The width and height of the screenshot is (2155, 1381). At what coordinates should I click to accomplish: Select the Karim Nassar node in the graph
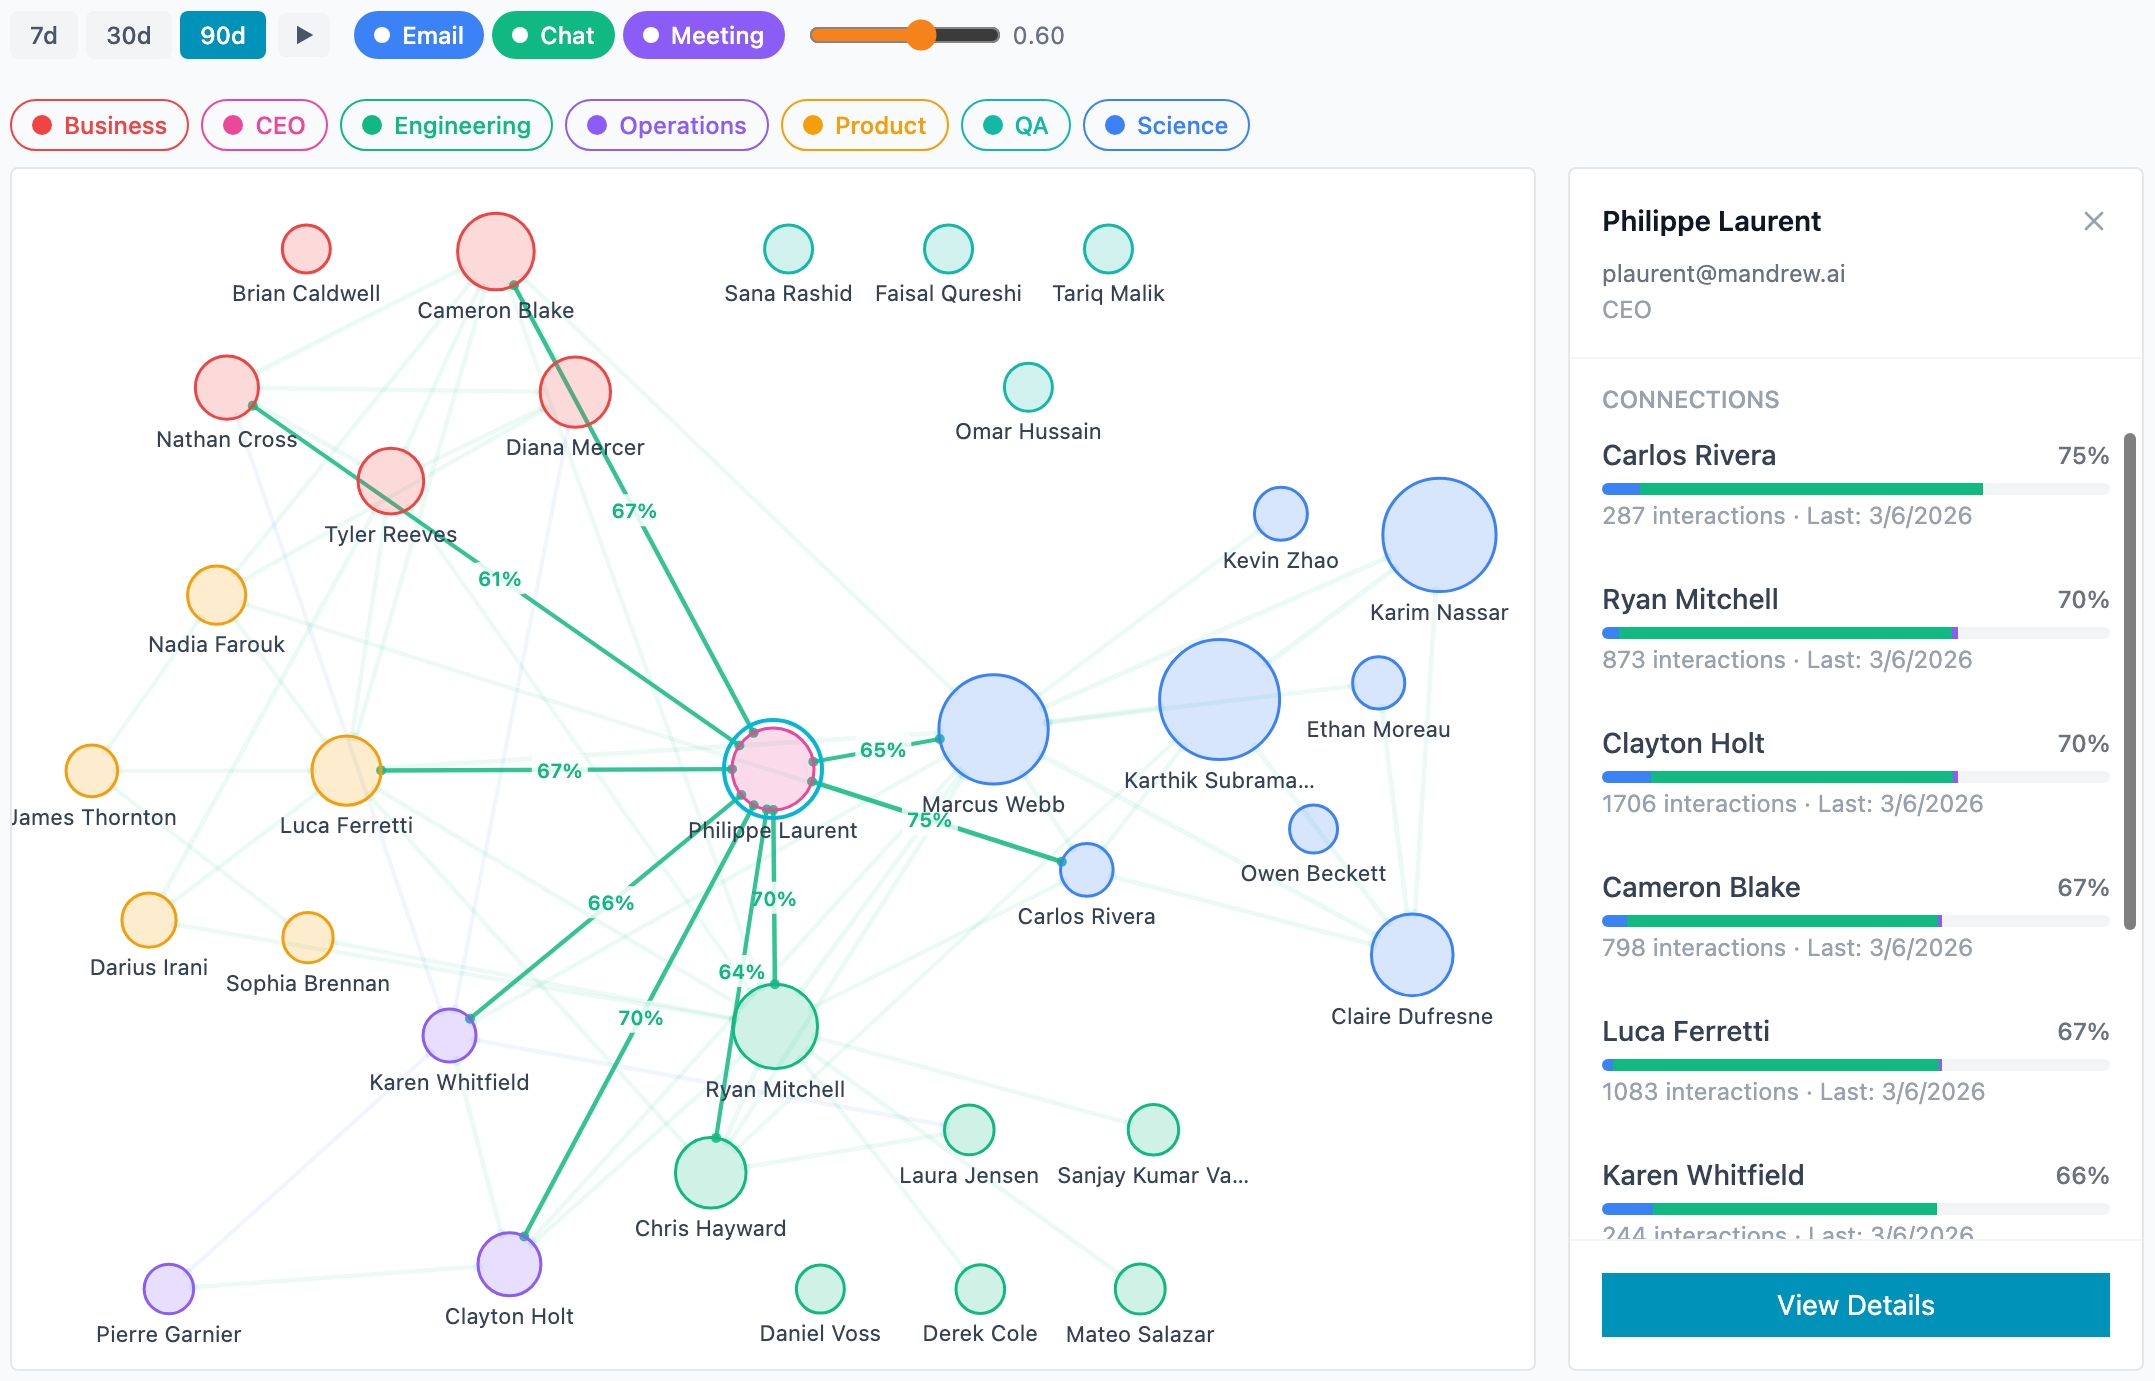[x=1438, y=535]
